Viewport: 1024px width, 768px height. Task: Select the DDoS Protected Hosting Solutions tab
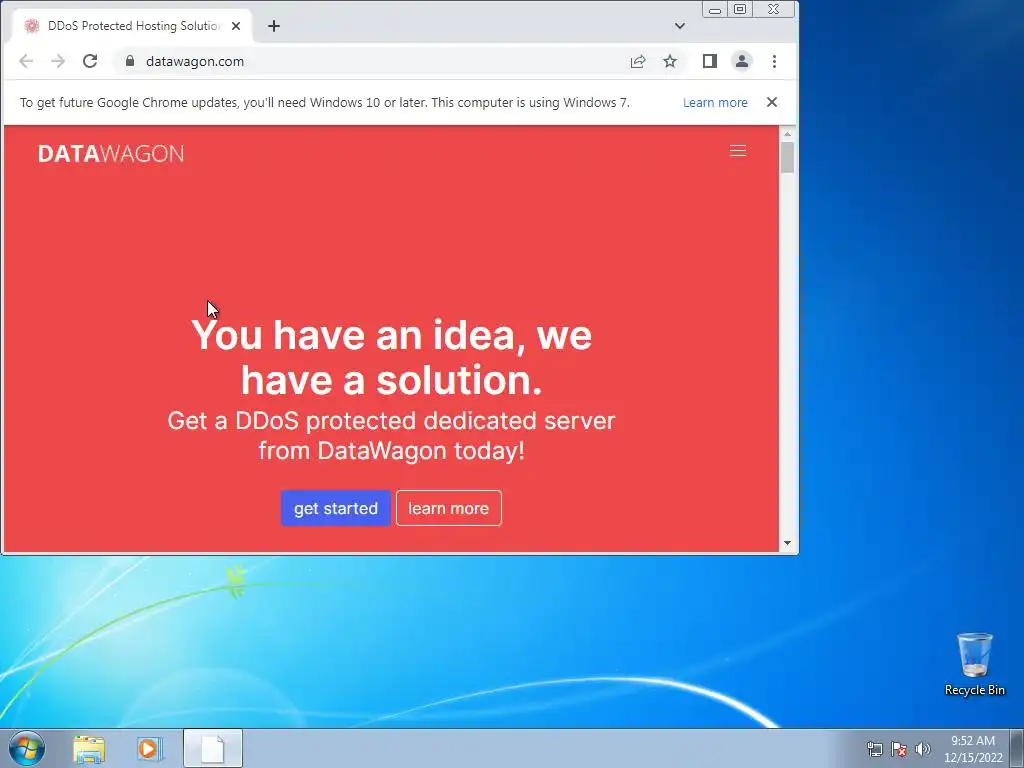tap(133, 26)
